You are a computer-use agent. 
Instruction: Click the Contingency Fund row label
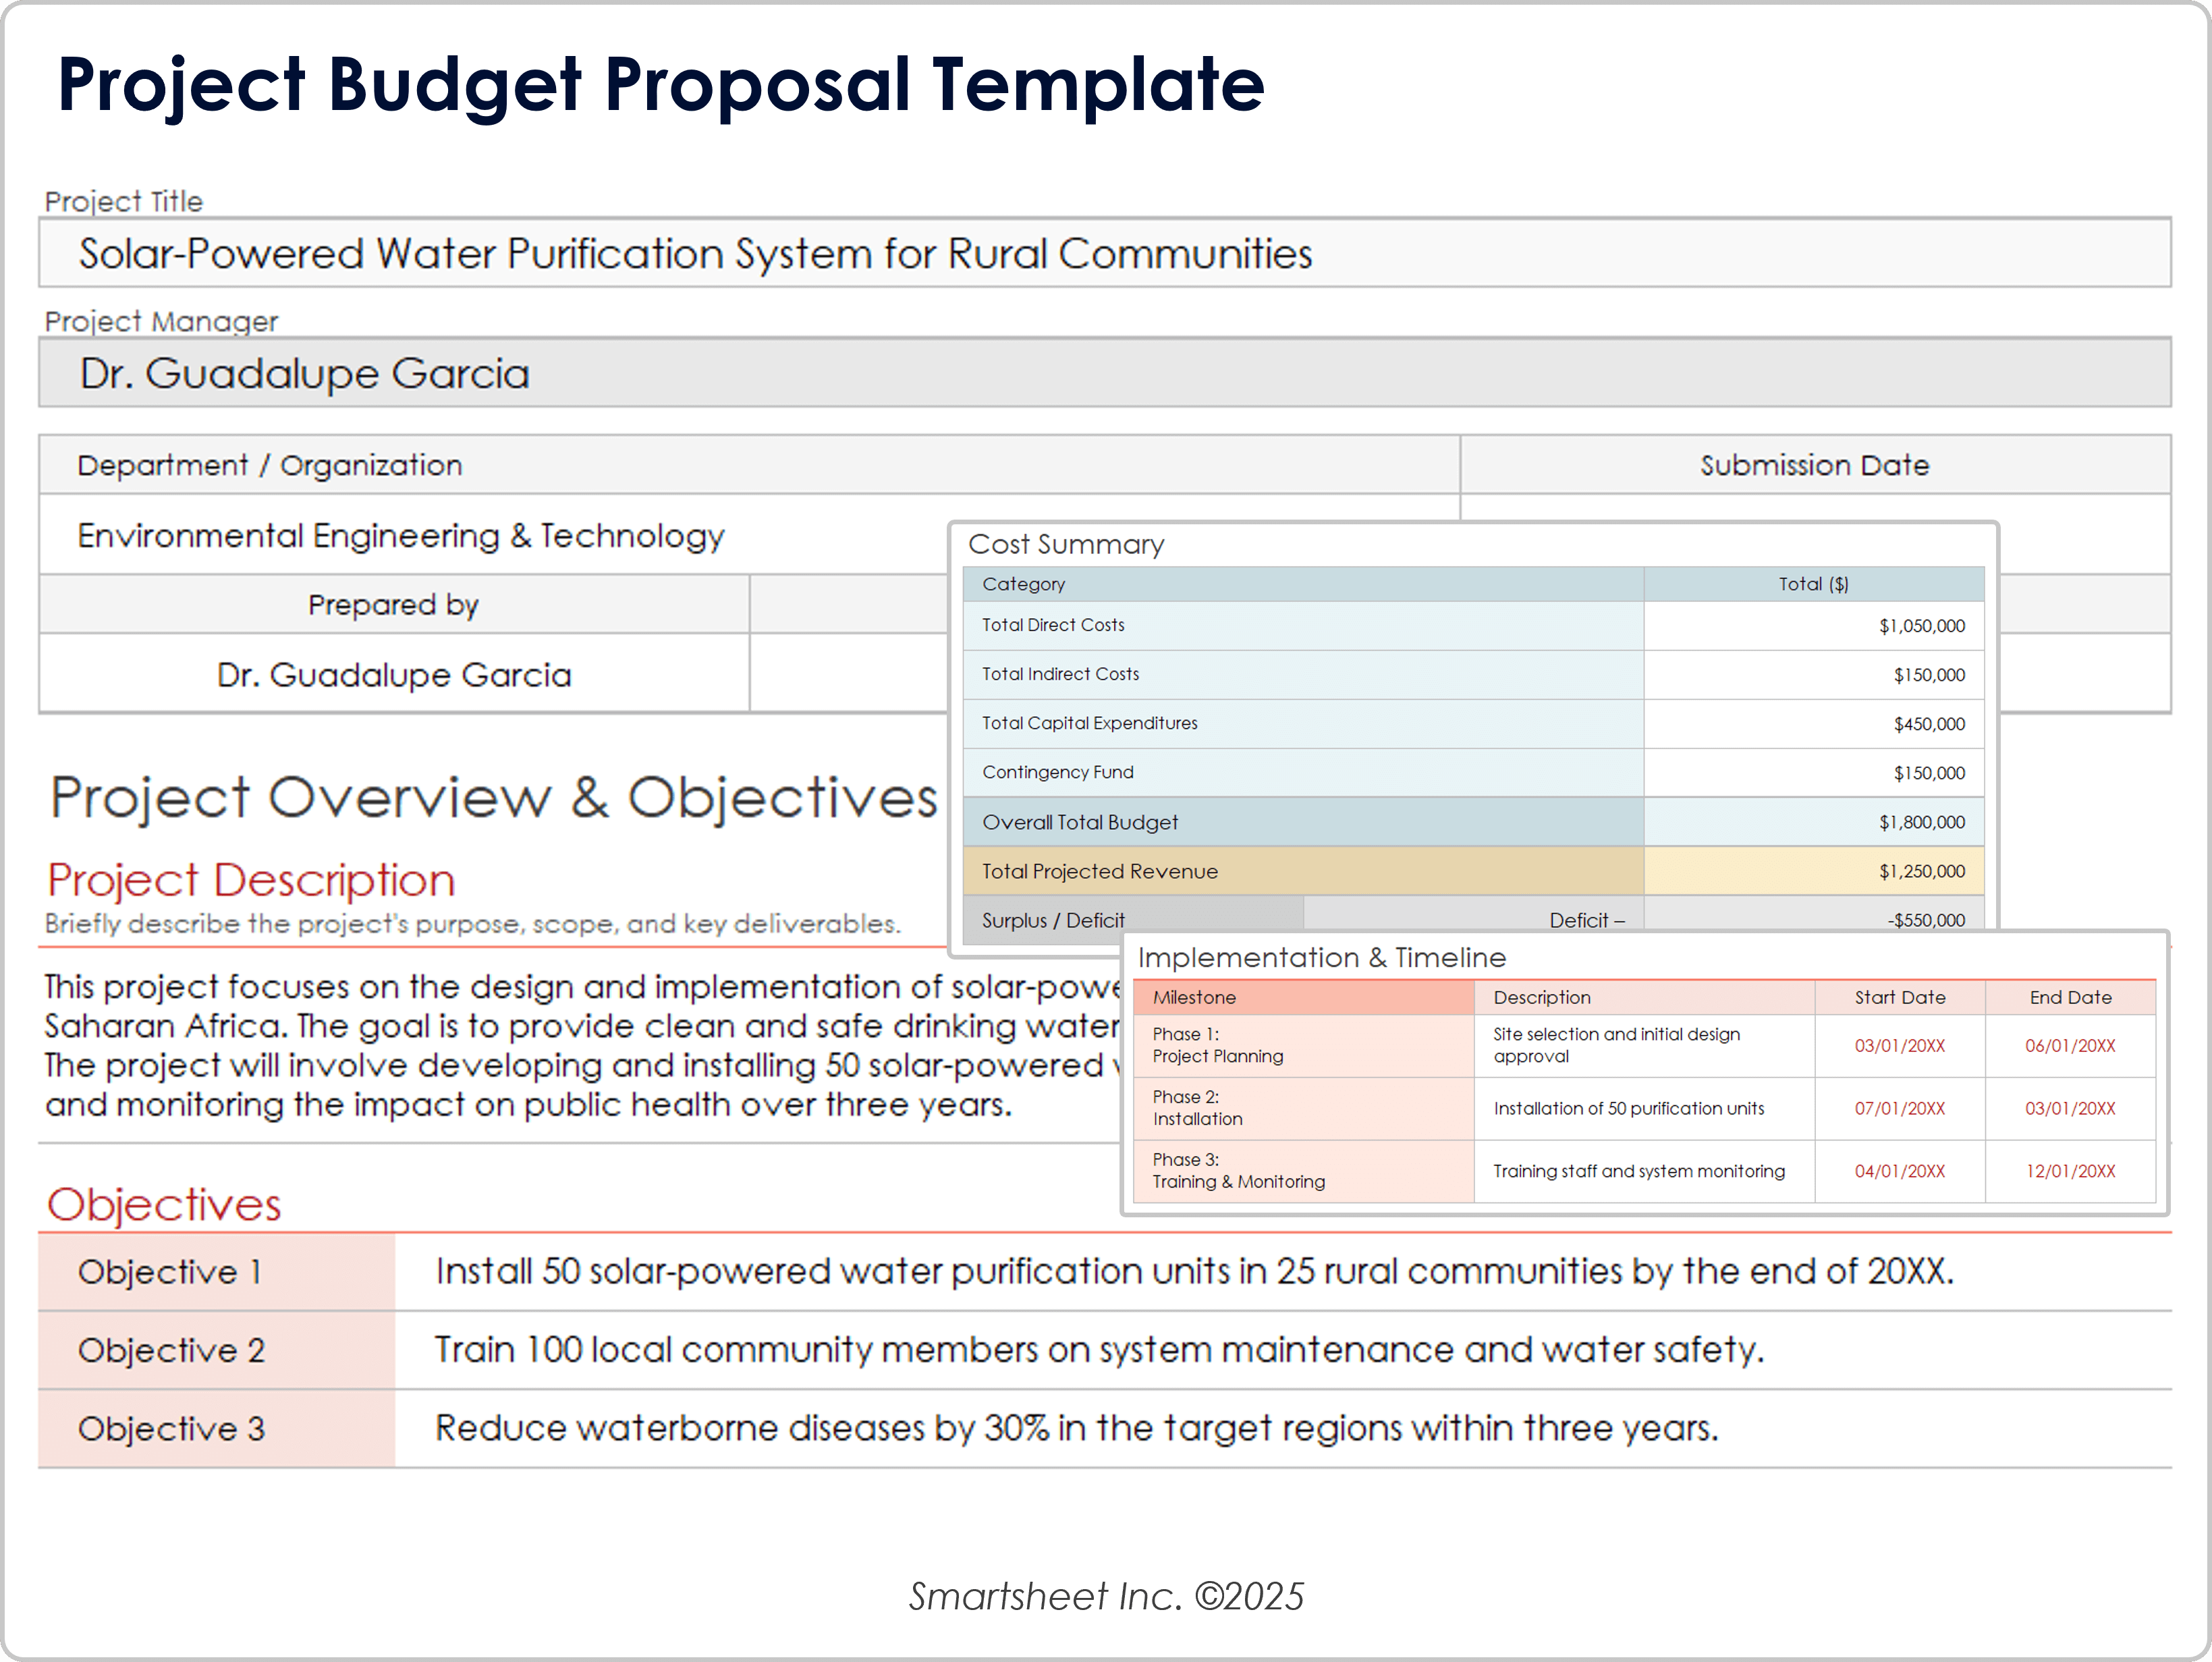click(1057, 772)
